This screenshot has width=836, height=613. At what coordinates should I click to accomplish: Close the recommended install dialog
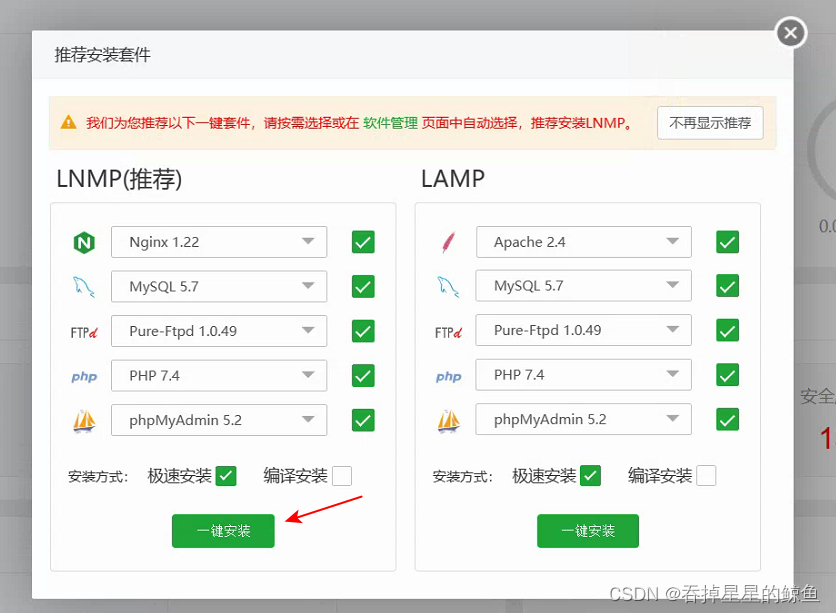pyautogui.click(x=791, y=33)
